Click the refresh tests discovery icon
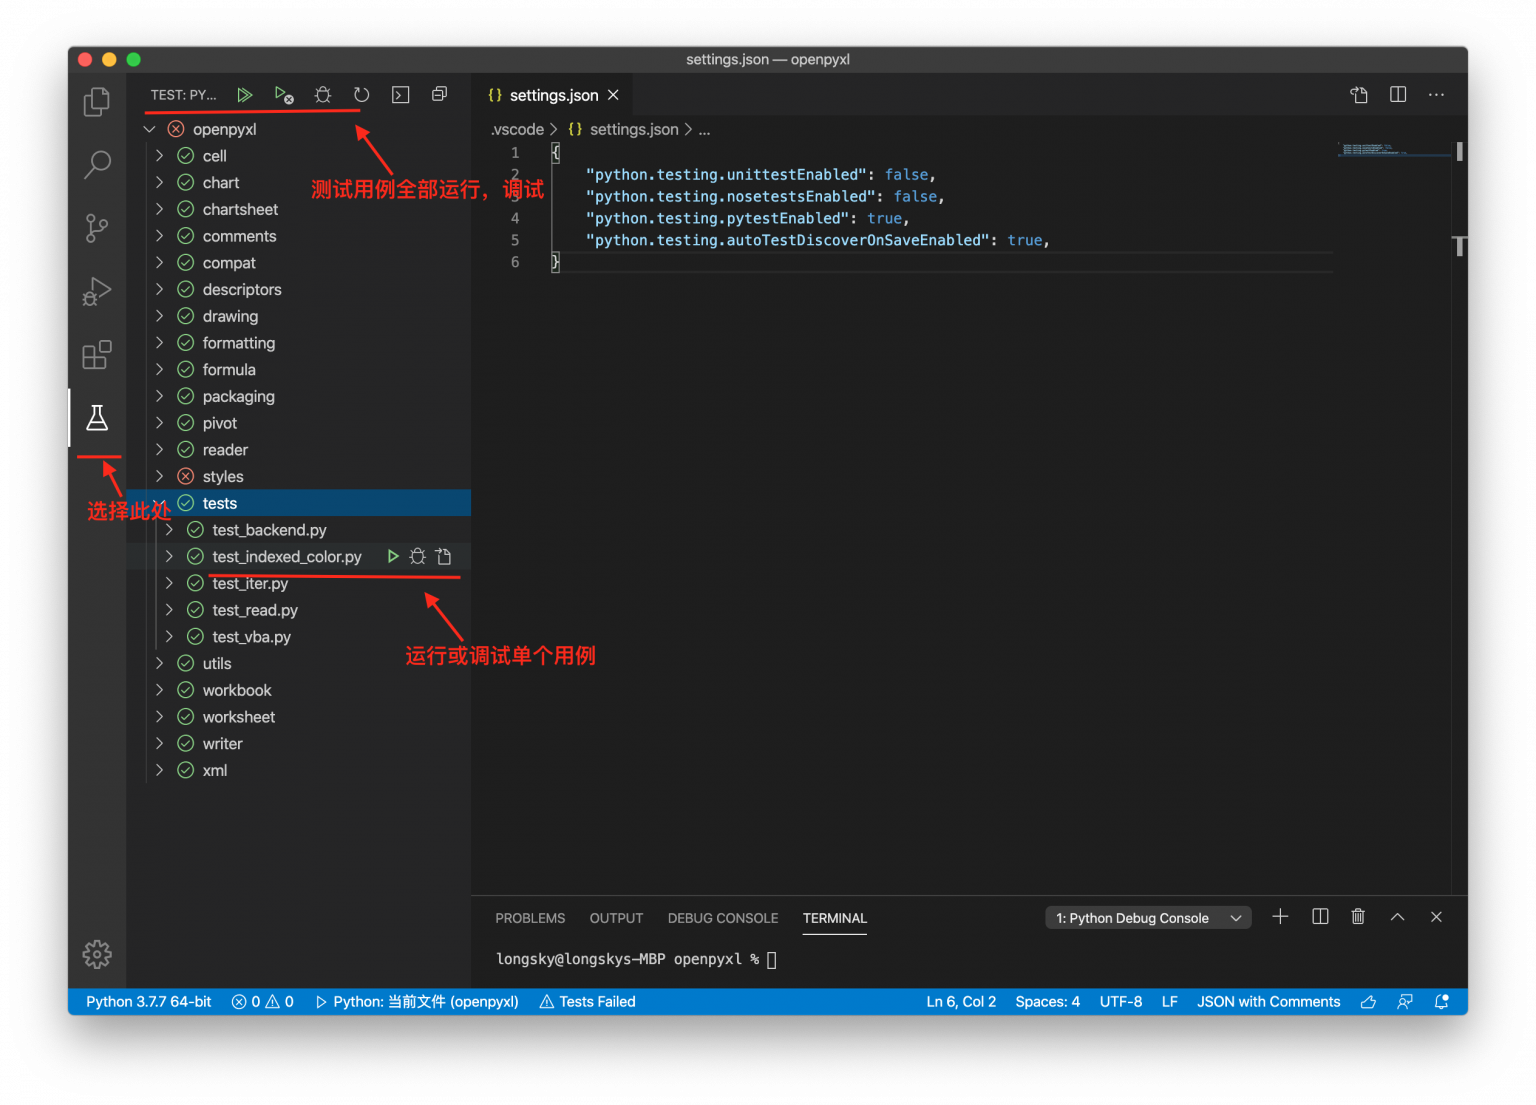Screen dimensions: 1536x1105 [x=361, y=95]
